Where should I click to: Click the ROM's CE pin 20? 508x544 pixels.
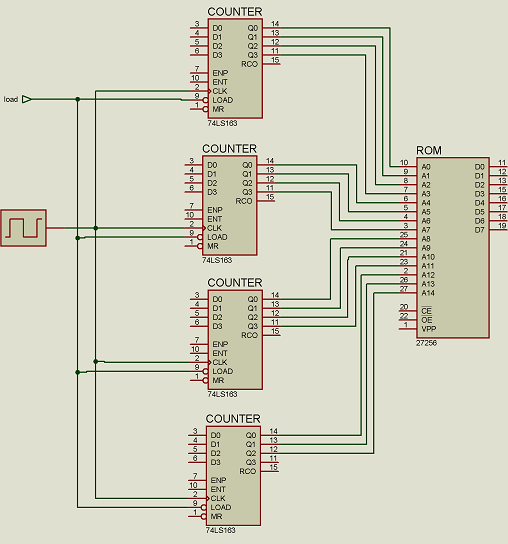point(408,311)
